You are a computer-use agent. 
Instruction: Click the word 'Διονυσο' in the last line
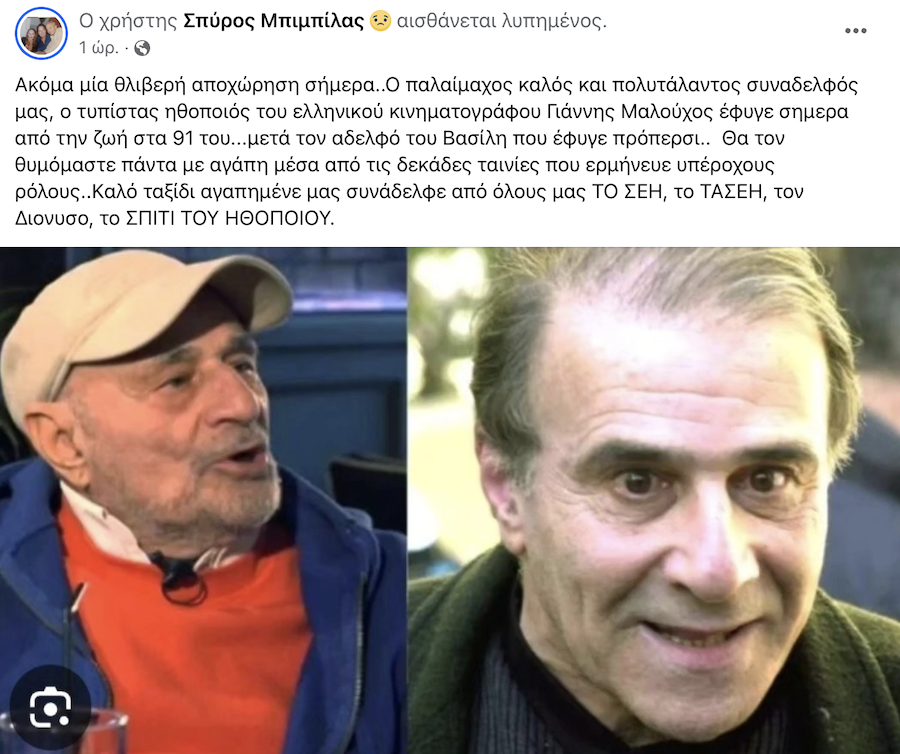click(51, 219)
